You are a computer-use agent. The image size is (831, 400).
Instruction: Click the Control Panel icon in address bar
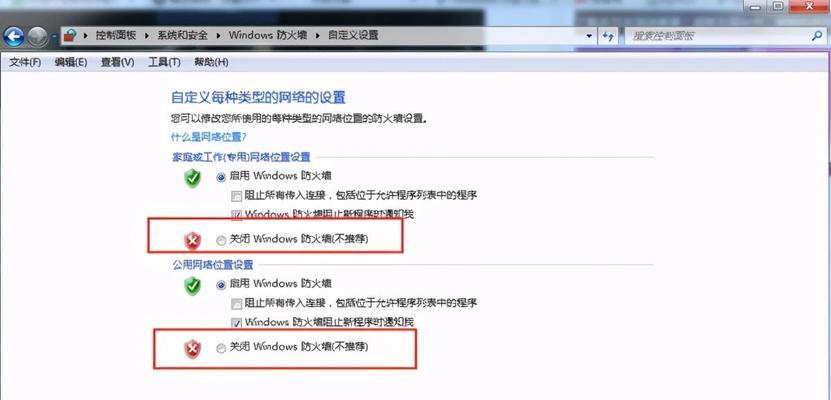(70, 36)
